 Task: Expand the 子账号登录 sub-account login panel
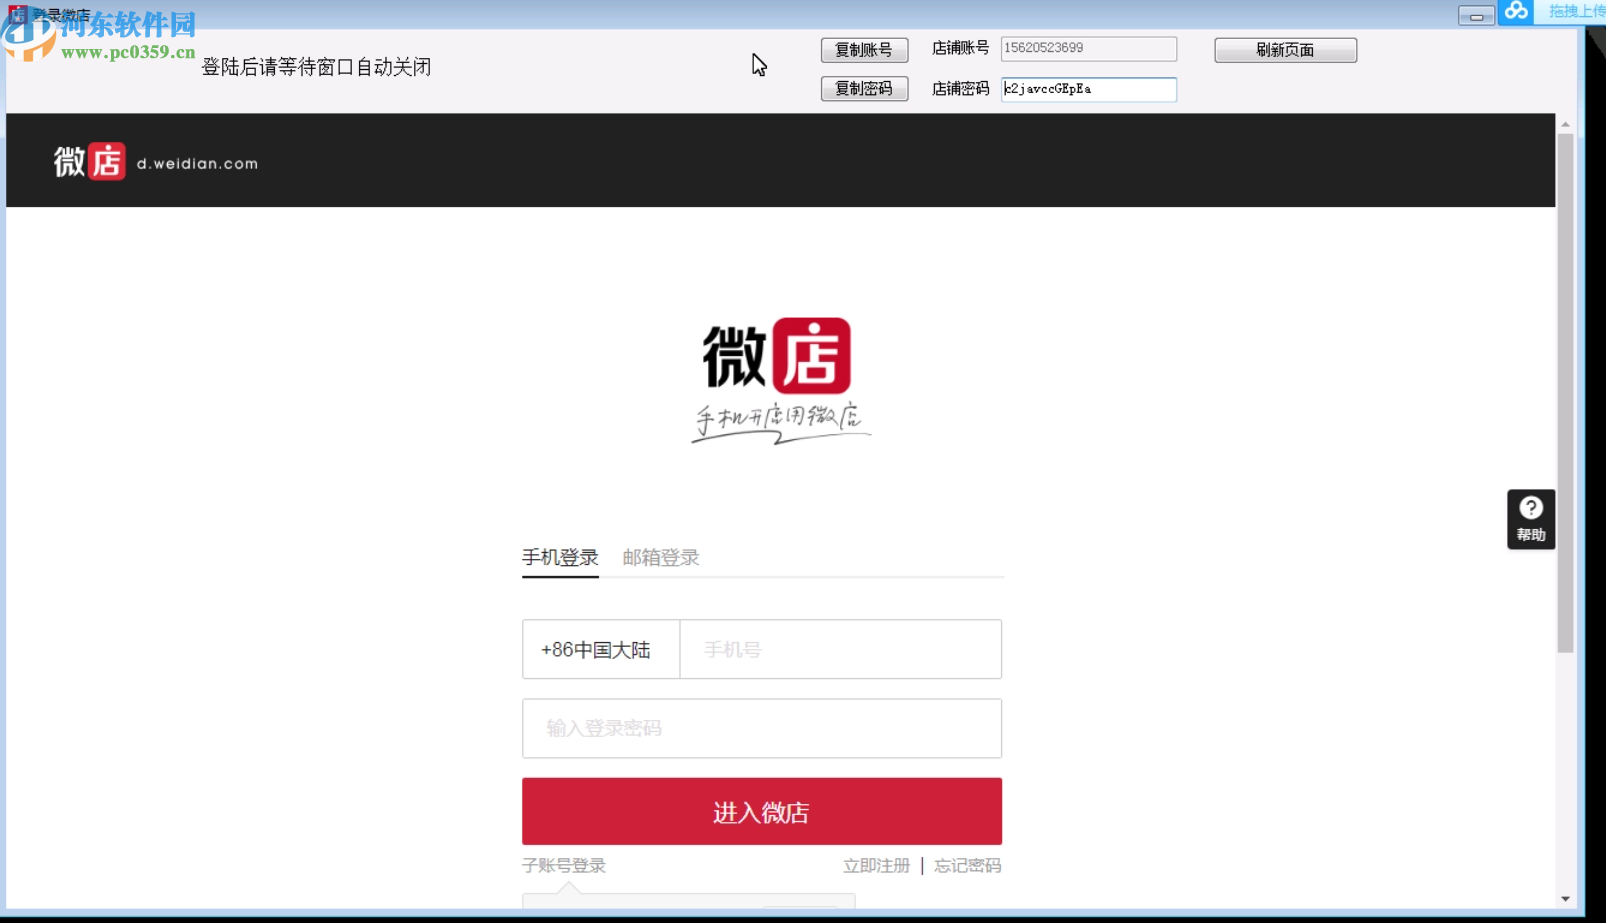coord(562,866)
